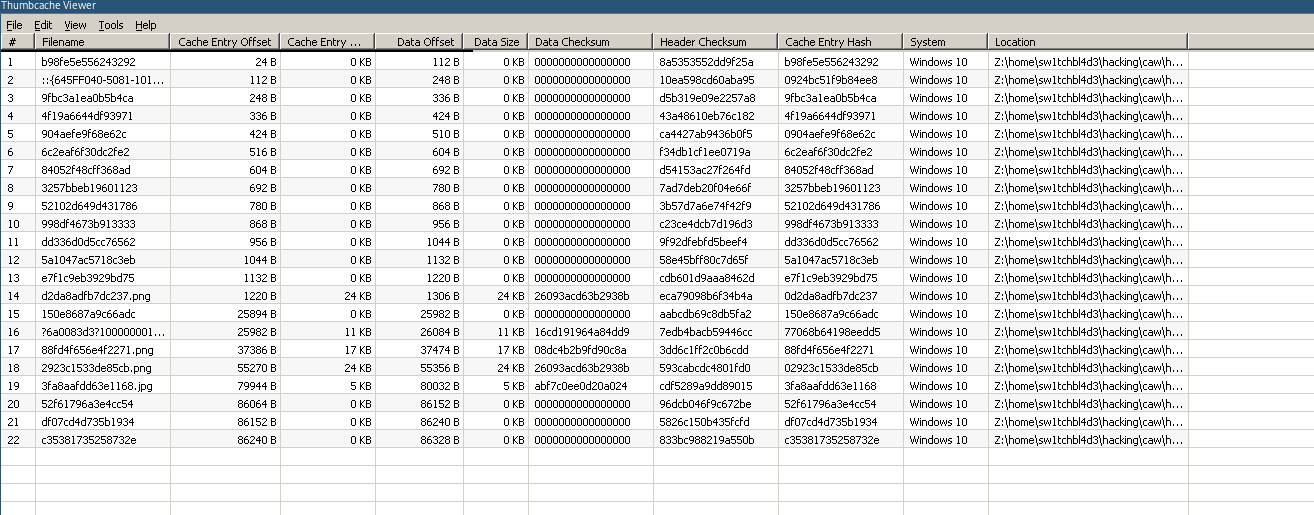This screenshot has height=515, width=1314.
Task: Open the File menu
Action: 14,25
